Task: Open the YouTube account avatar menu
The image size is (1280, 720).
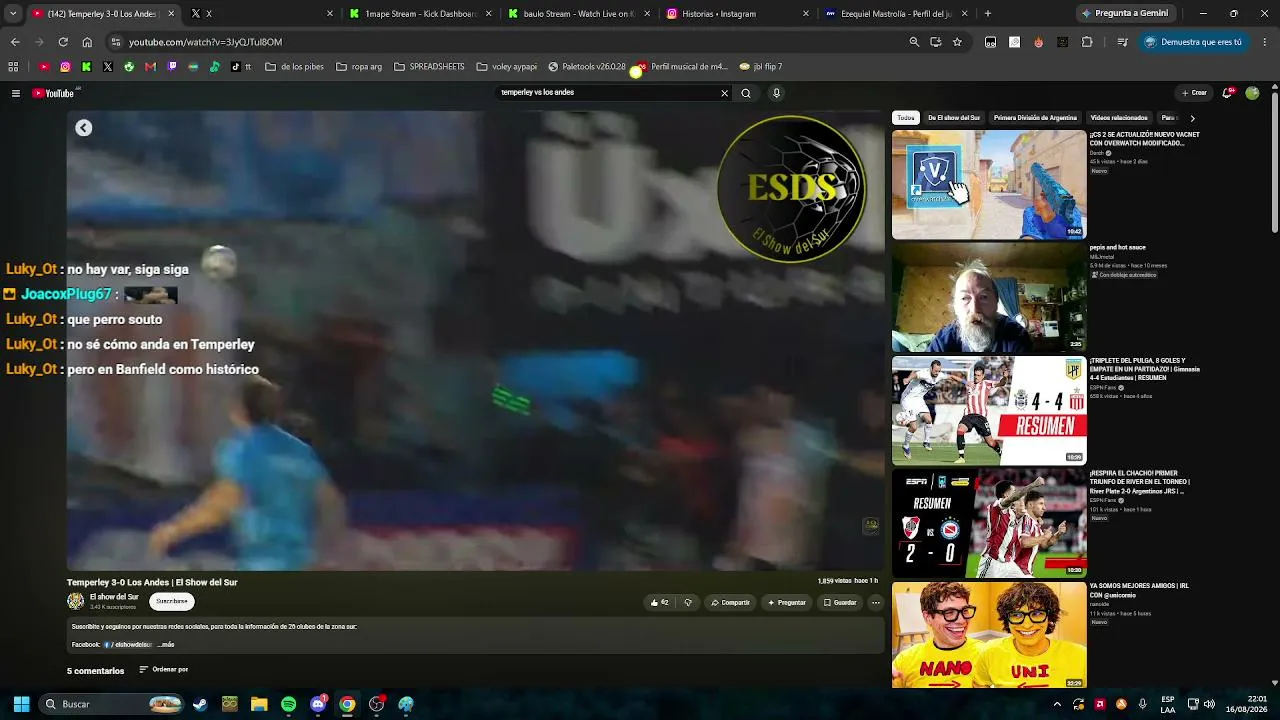Action: click(1252, 93)
